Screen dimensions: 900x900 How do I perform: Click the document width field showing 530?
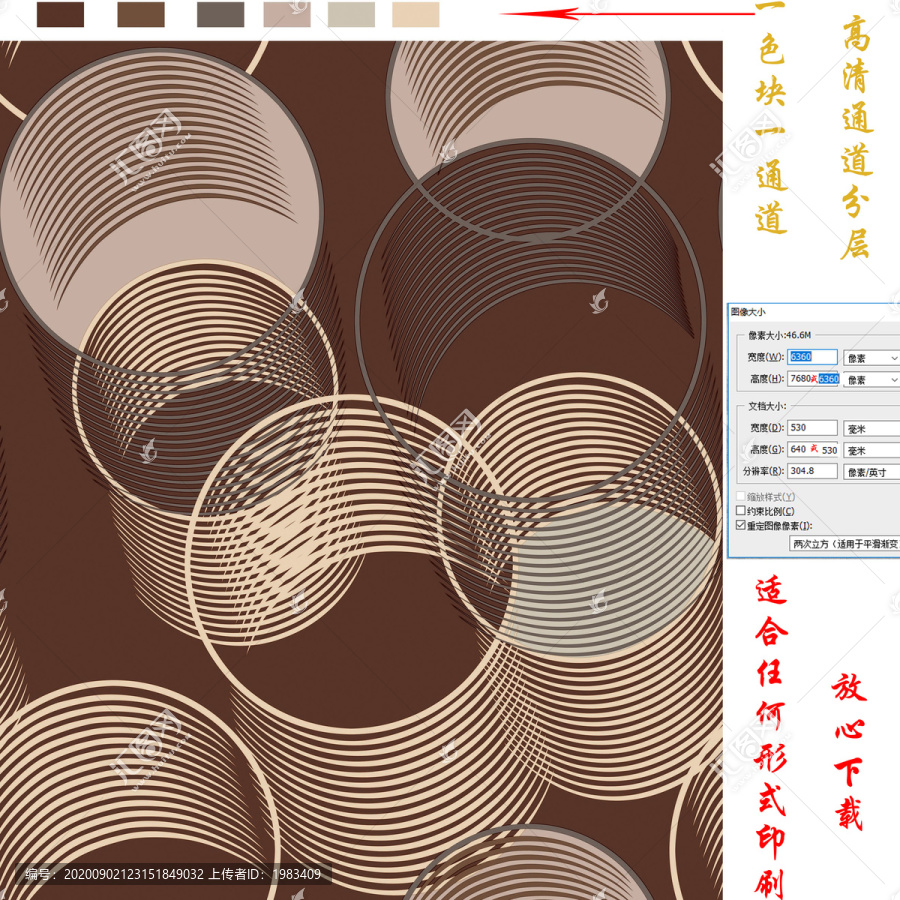(x=812, y=428)
